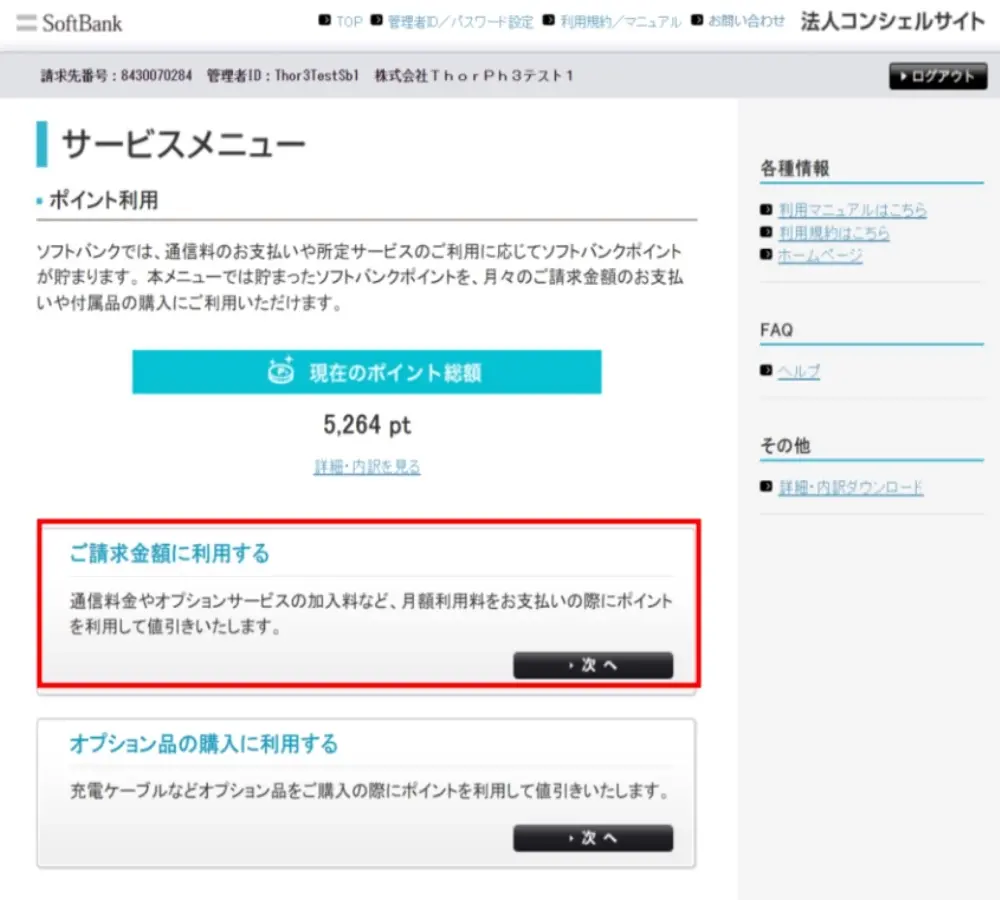Click the ログアウト button
1000x900 pixels.
click(x=938, y=76)
